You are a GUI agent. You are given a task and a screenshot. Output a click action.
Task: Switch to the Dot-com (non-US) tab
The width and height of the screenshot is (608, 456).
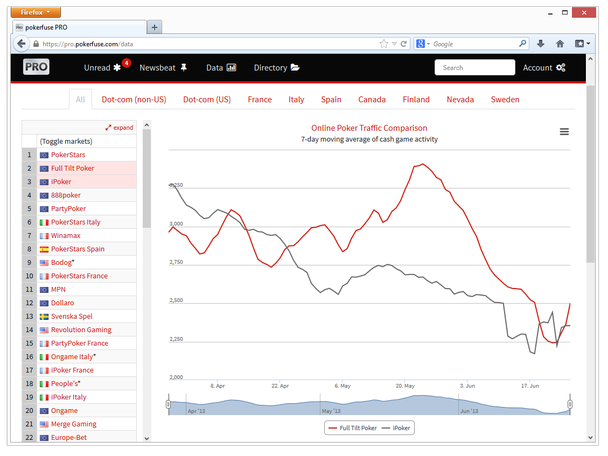134,100
